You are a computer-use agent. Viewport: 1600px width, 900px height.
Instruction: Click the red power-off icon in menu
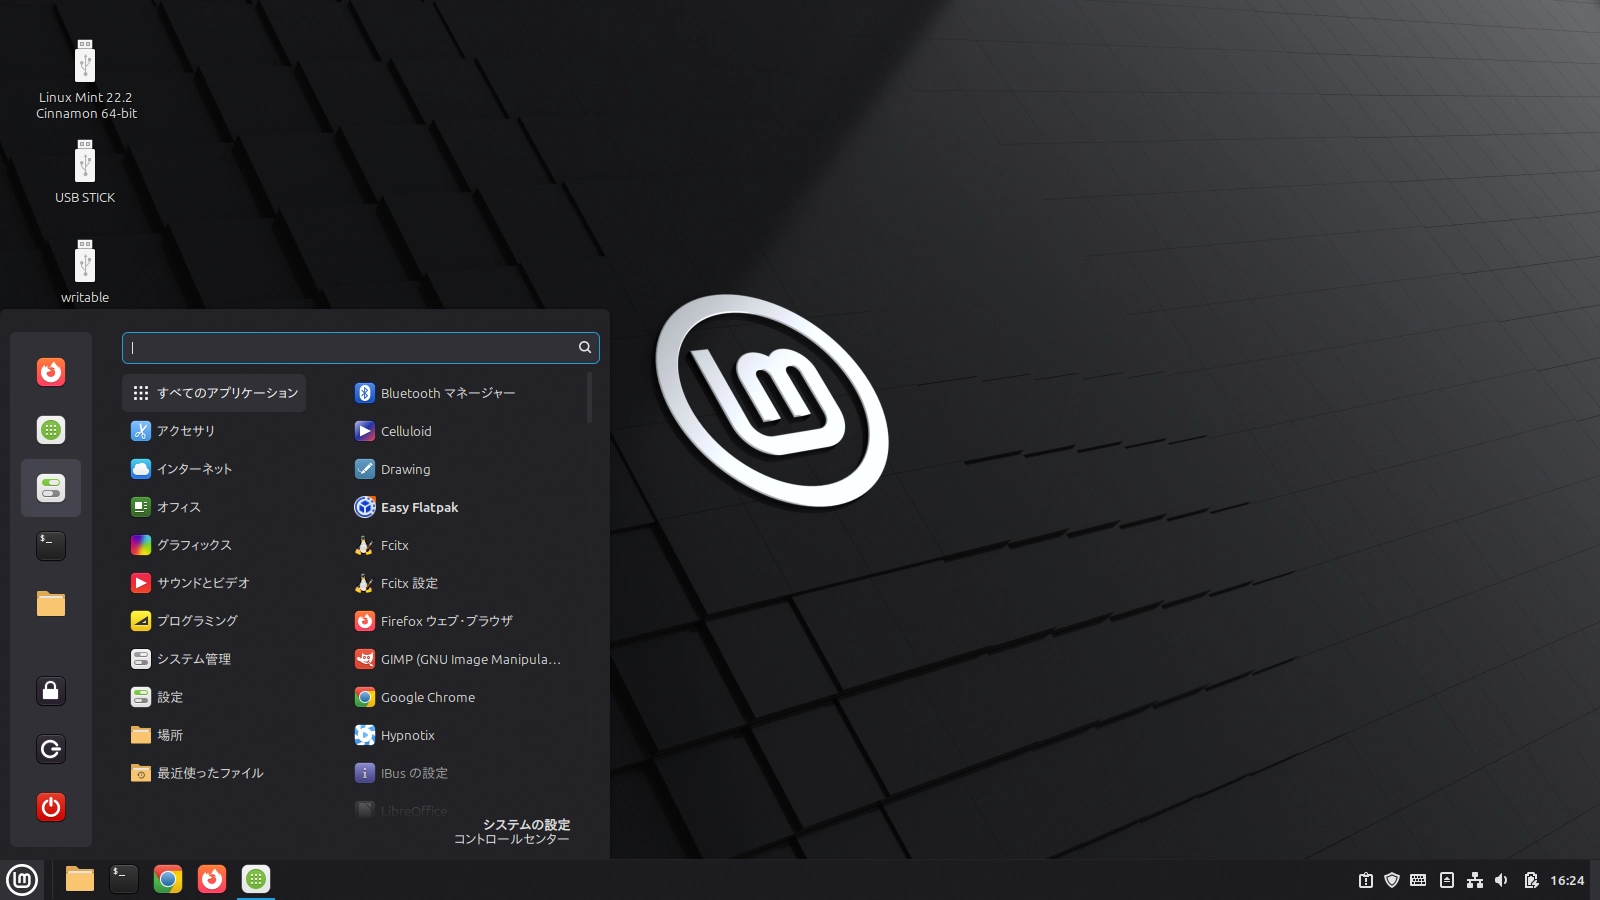point(51,807)
